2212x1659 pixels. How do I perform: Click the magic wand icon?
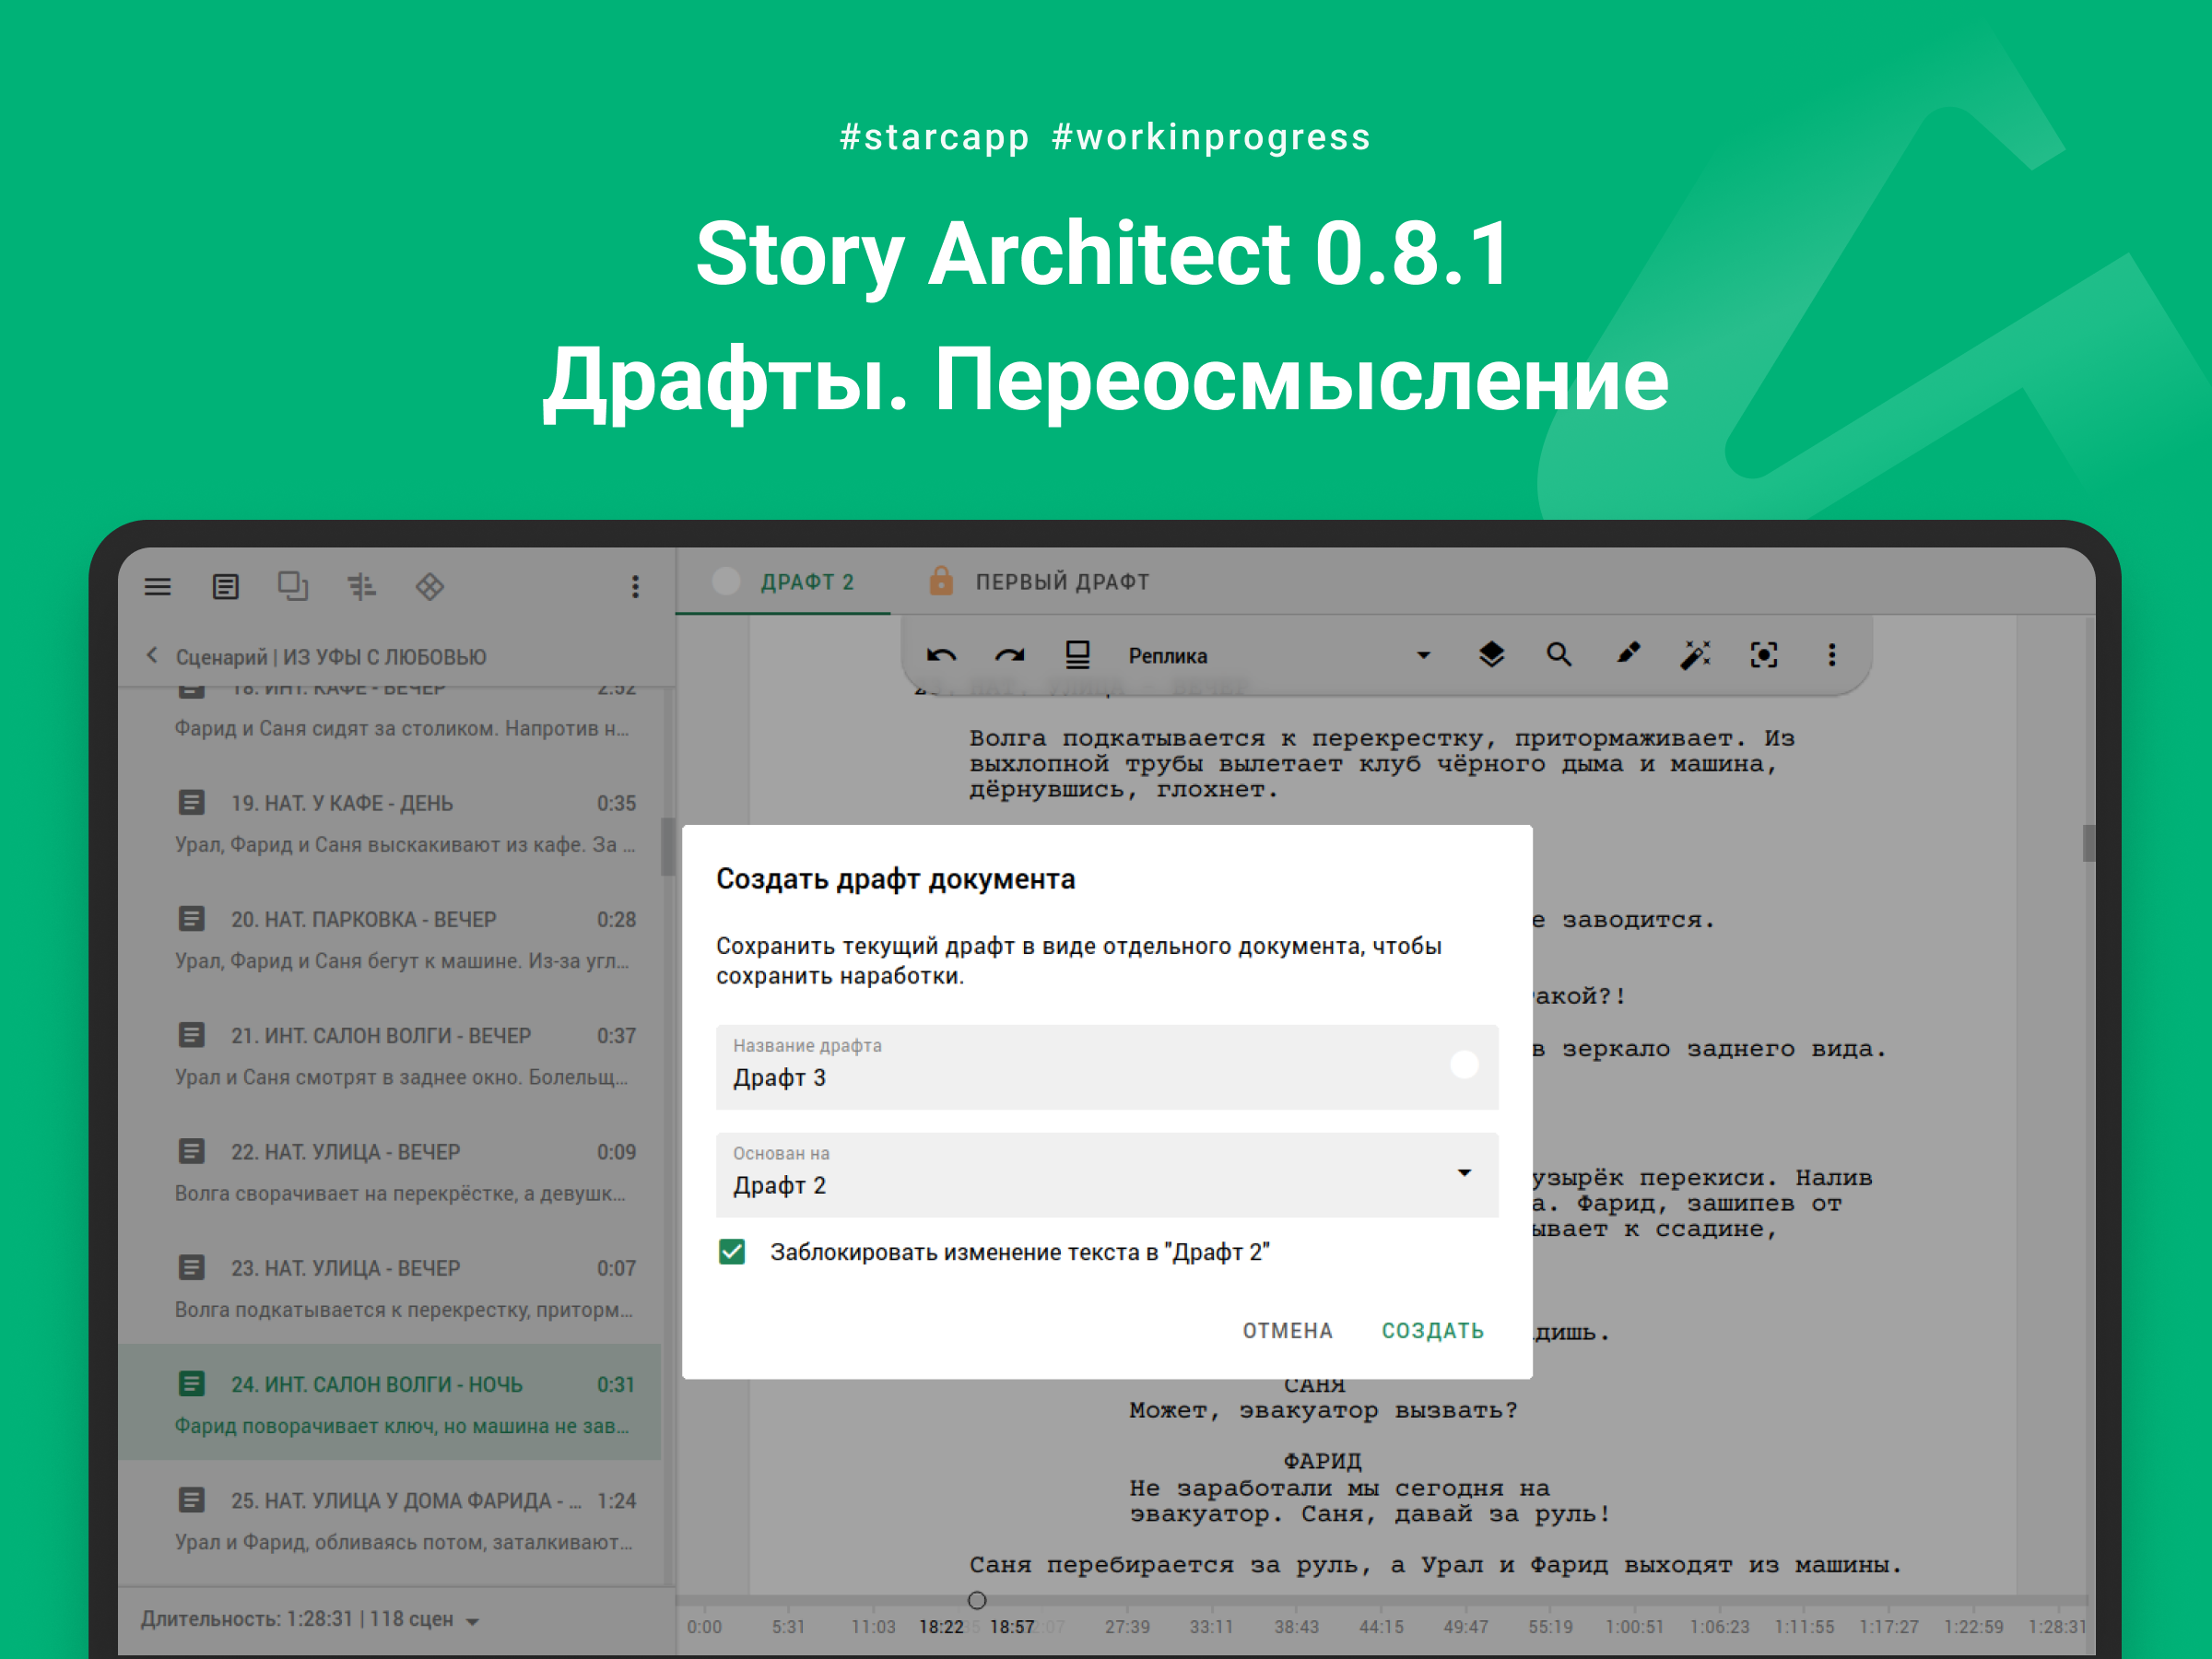click(x=1695, y=655)
